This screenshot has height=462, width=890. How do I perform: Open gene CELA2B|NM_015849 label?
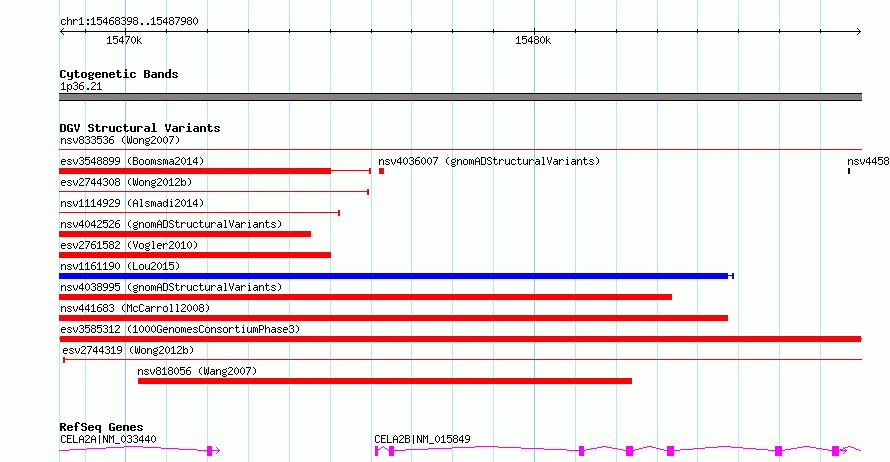pyautogui.click(x=422, y=439)
